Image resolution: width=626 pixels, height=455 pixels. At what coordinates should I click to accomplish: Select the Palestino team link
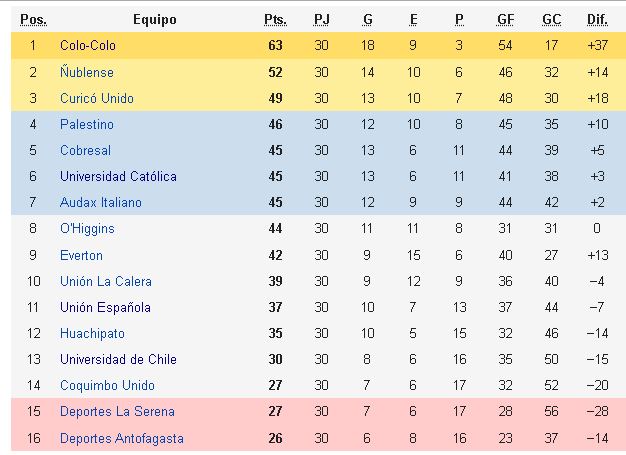[87, 124]
